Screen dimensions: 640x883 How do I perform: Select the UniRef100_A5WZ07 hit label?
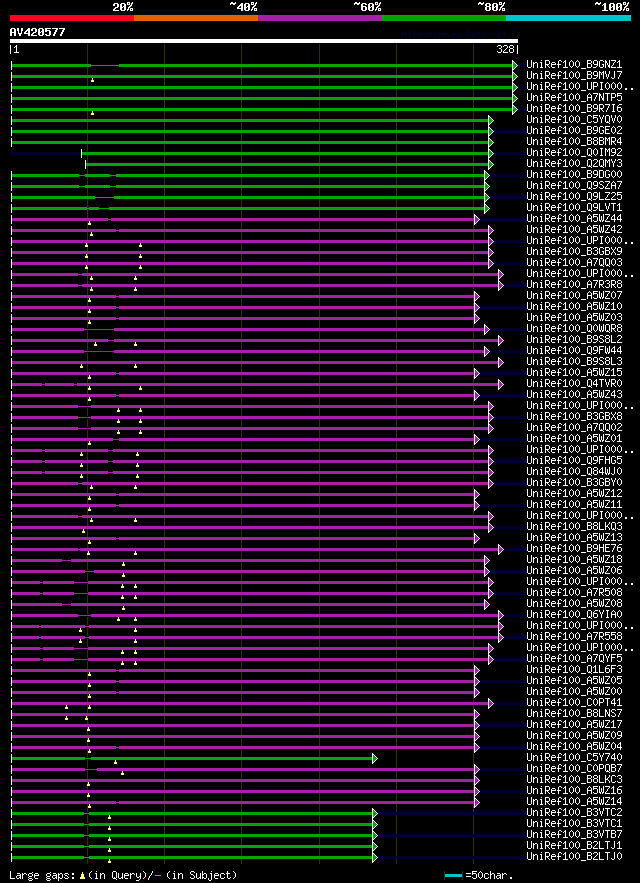[574, 295]
